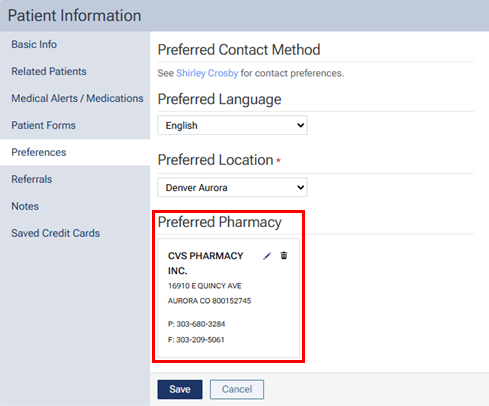Click the Patient Information title
Screen dimensions: 489x406
tap(75, 16)
